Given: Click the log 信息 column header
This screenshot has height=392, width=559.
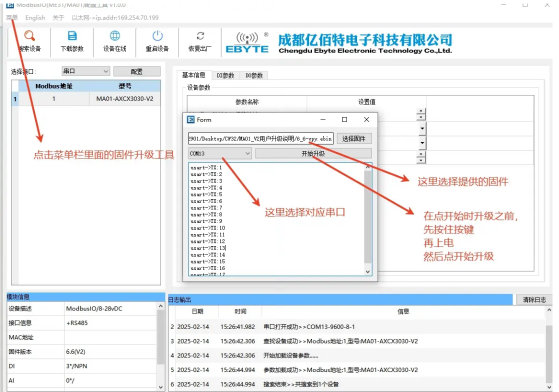Looking at the screenshot, I should pyautogui.click(x=403, y=311).
